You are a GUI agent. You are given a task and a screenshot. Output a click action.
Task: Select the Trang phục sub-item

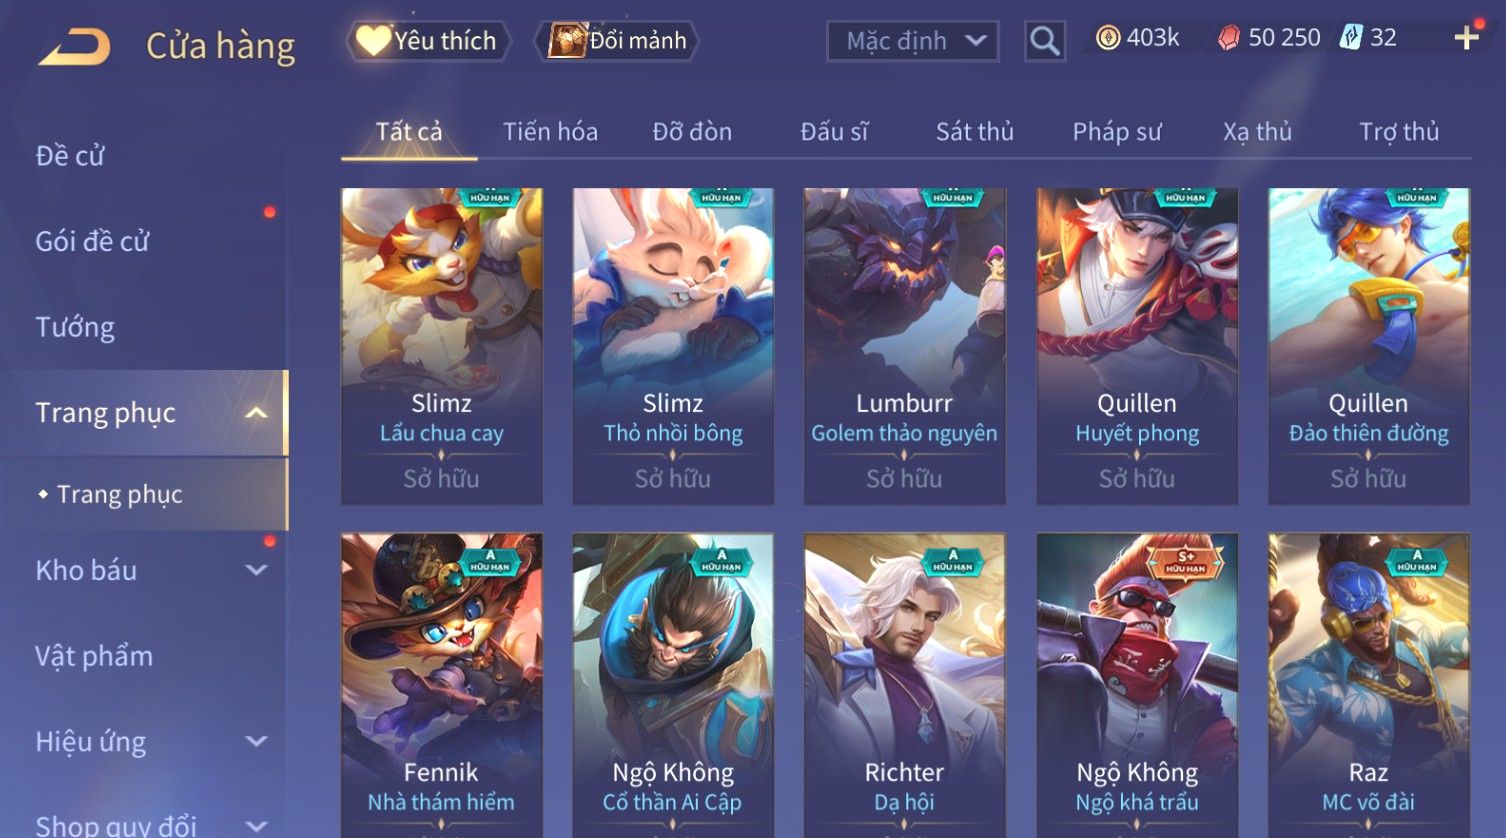[x=119, y=494]
